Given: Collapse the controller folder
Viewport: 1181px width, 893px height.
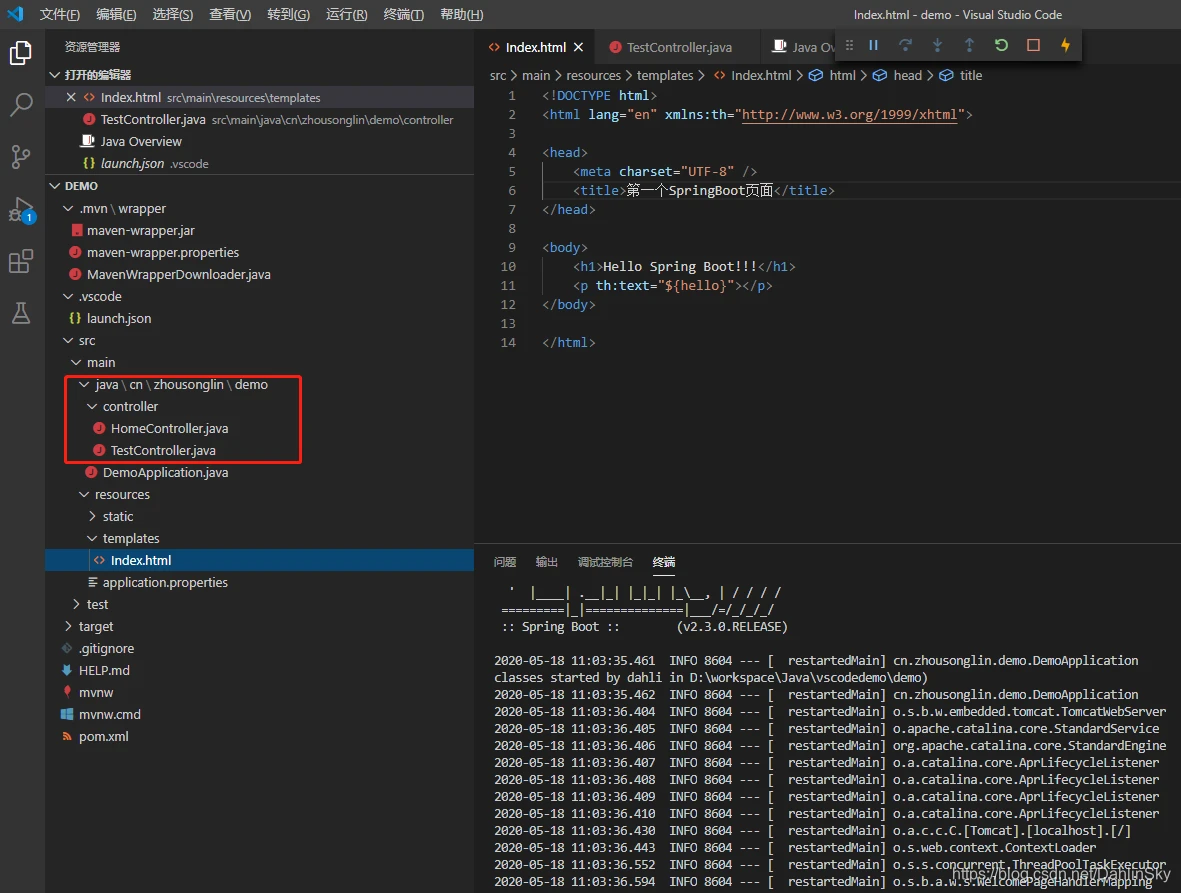Looking at the screenshot, I should [x=93, y=407].
